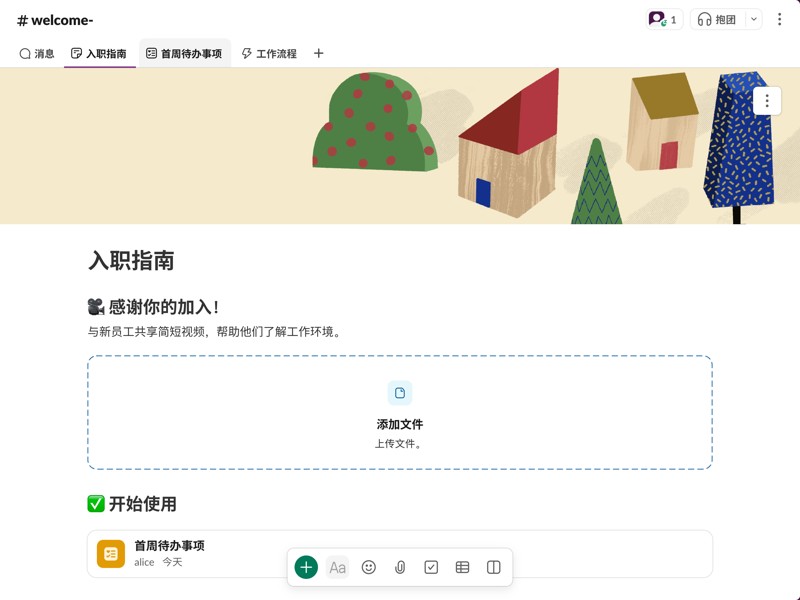This screenshot has height=600, width=800.
Task: Open the green insert content menu
Action: coord(305,567)
